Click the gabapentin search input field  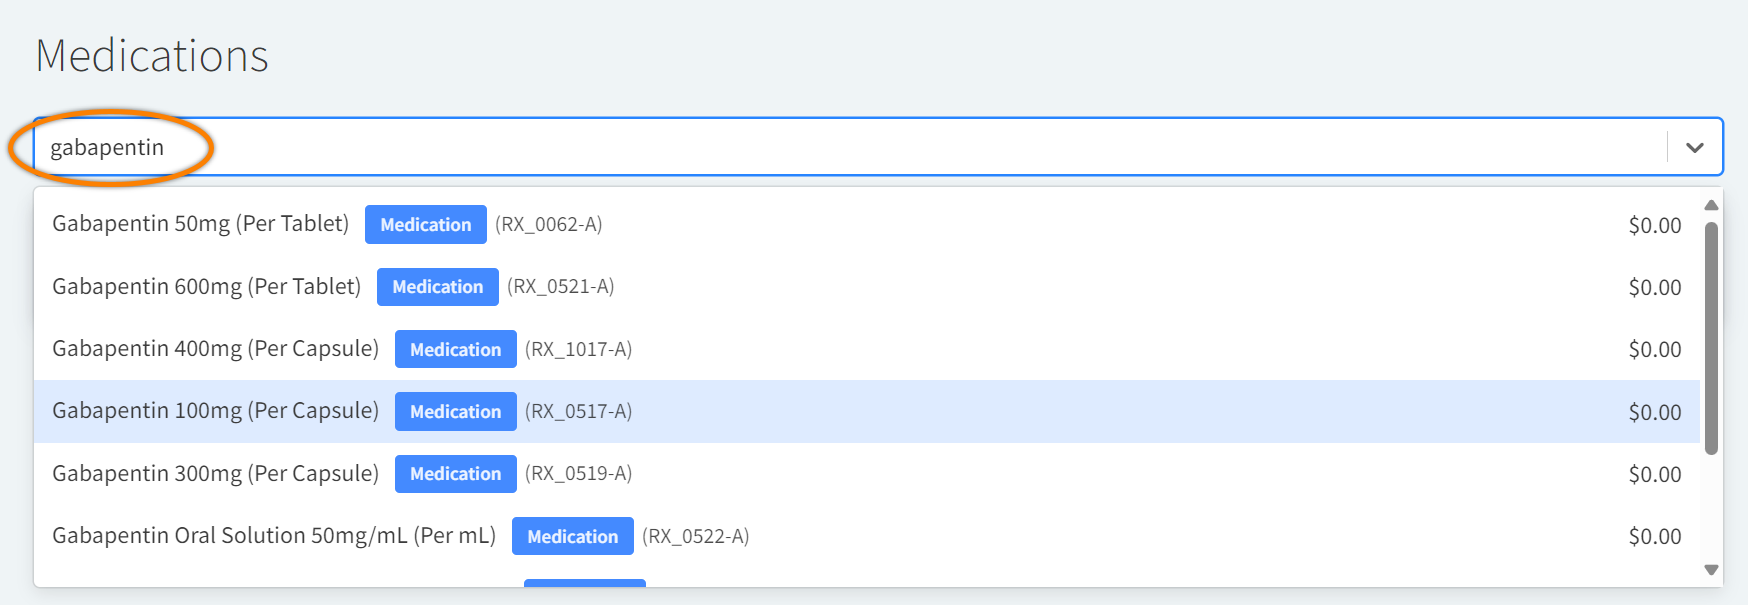pos(800,148)
